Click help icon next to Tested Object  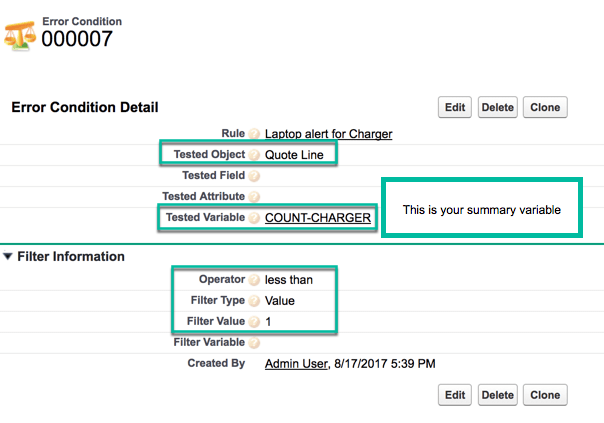coord(255,155)
